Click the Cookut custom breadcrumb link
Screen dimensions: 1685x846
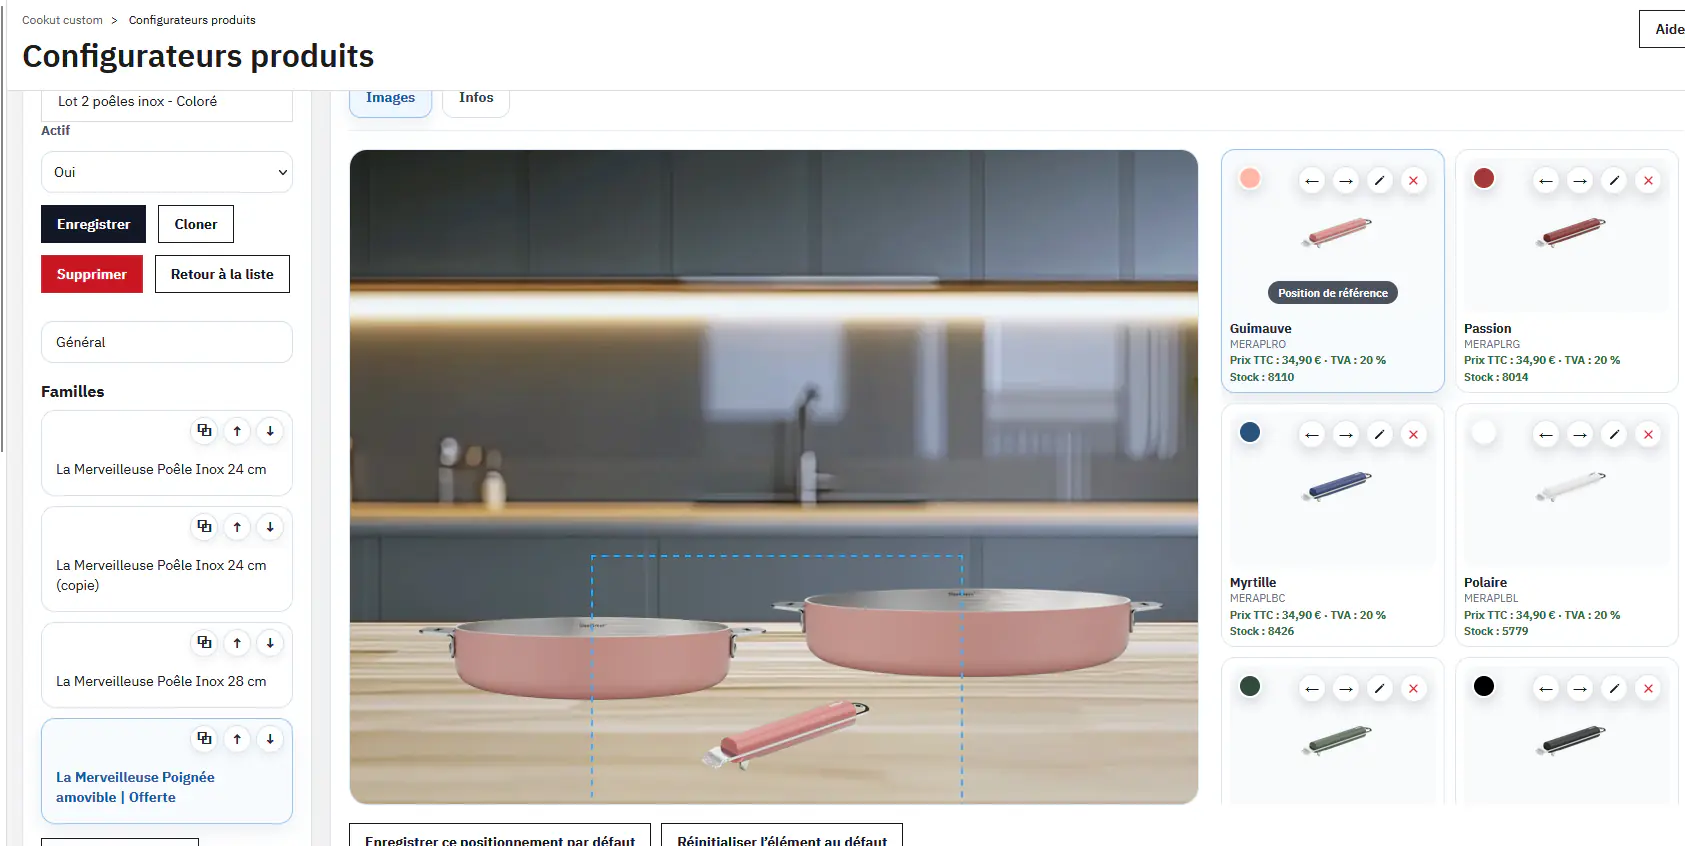point(62,20)
